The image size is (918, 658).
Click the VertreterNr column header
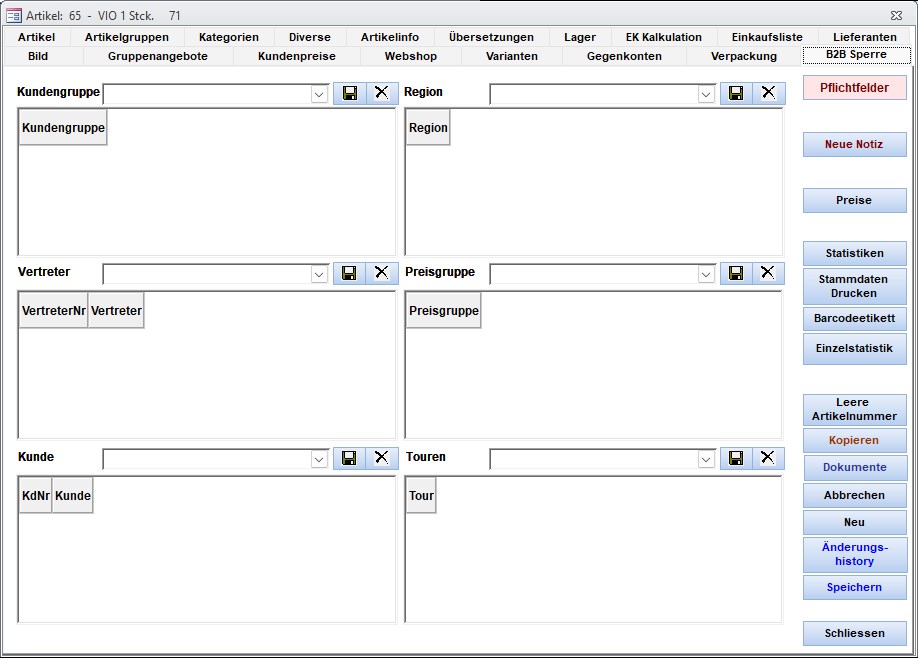(53, 311)
